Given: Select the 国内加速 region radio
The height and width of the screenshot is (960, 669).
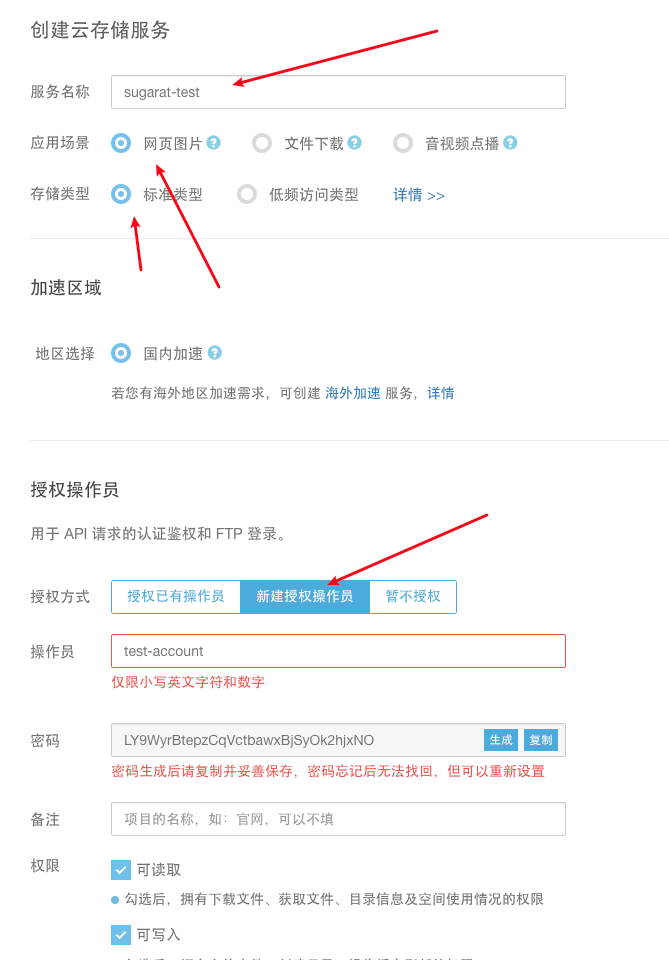Looking at the screenshot, I should (121, 353).
